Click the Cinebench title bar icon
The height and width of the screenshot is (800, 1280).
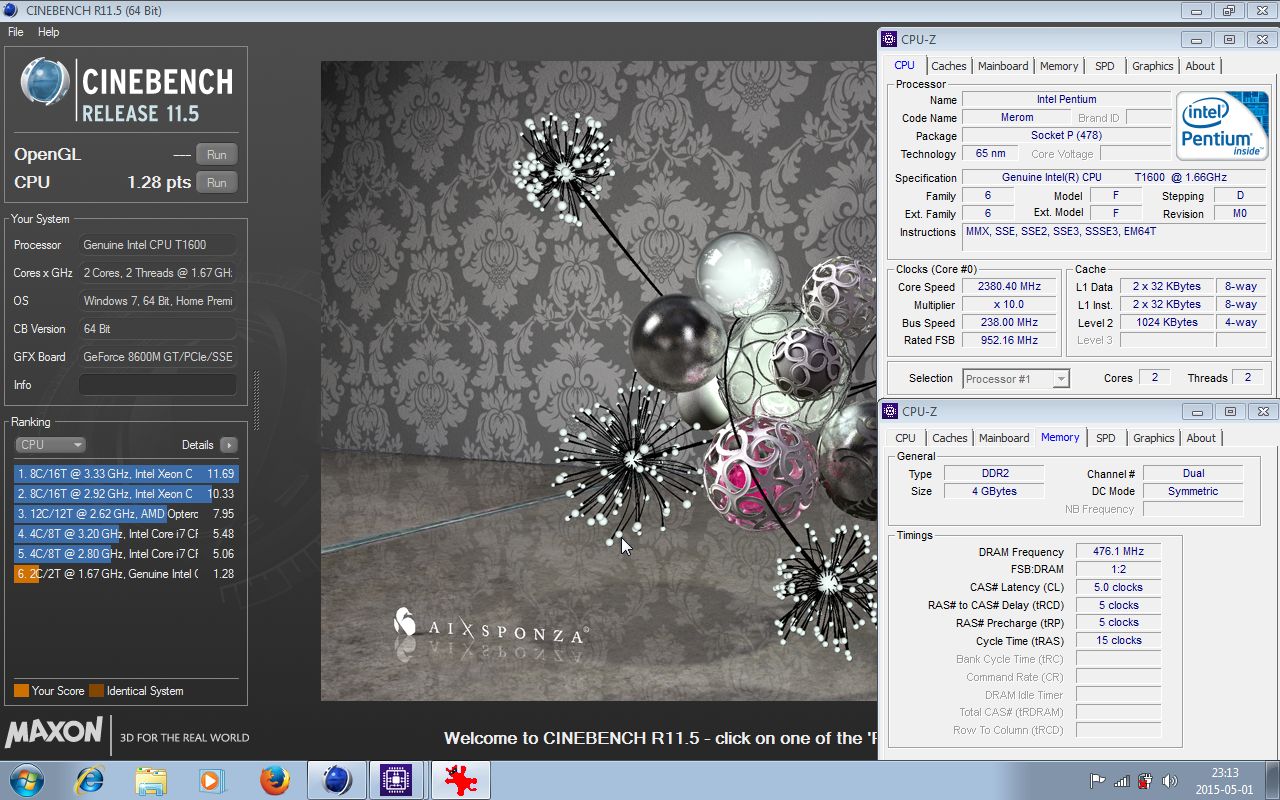pyautogui.click(x=12, y=10)
